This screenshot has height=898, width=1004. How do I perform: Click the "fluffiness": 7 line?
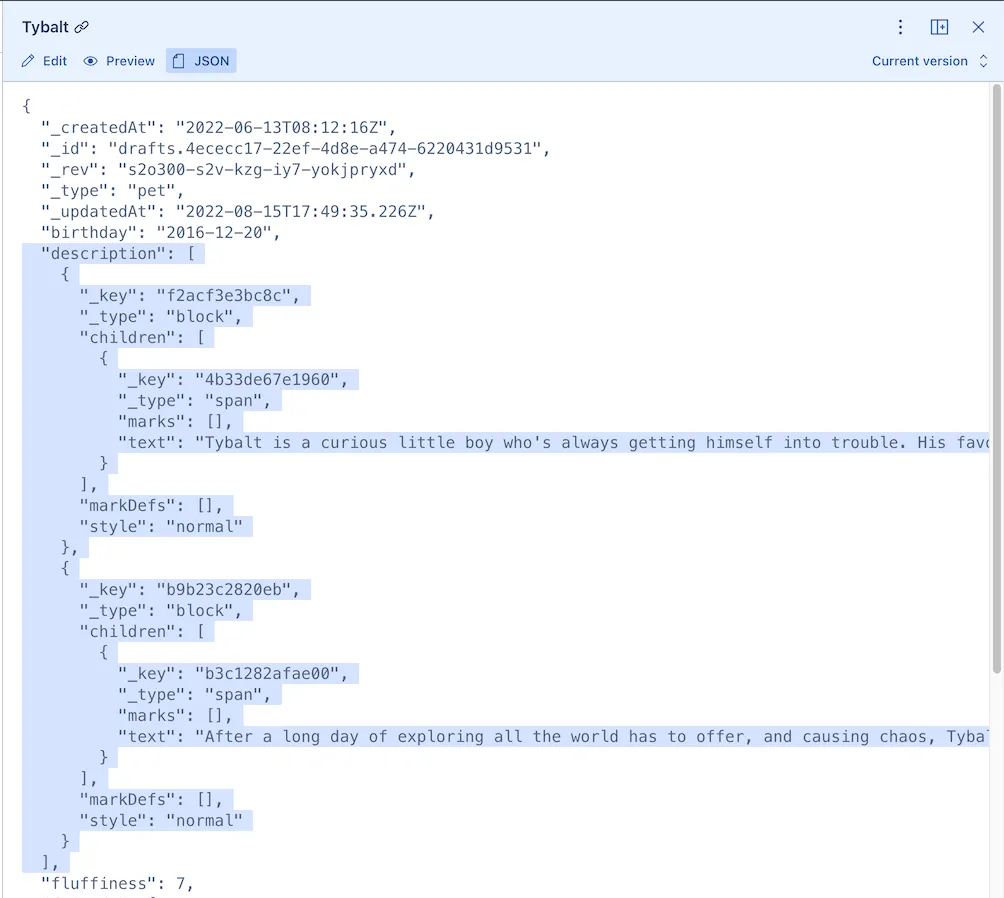(x=116, y=883)
